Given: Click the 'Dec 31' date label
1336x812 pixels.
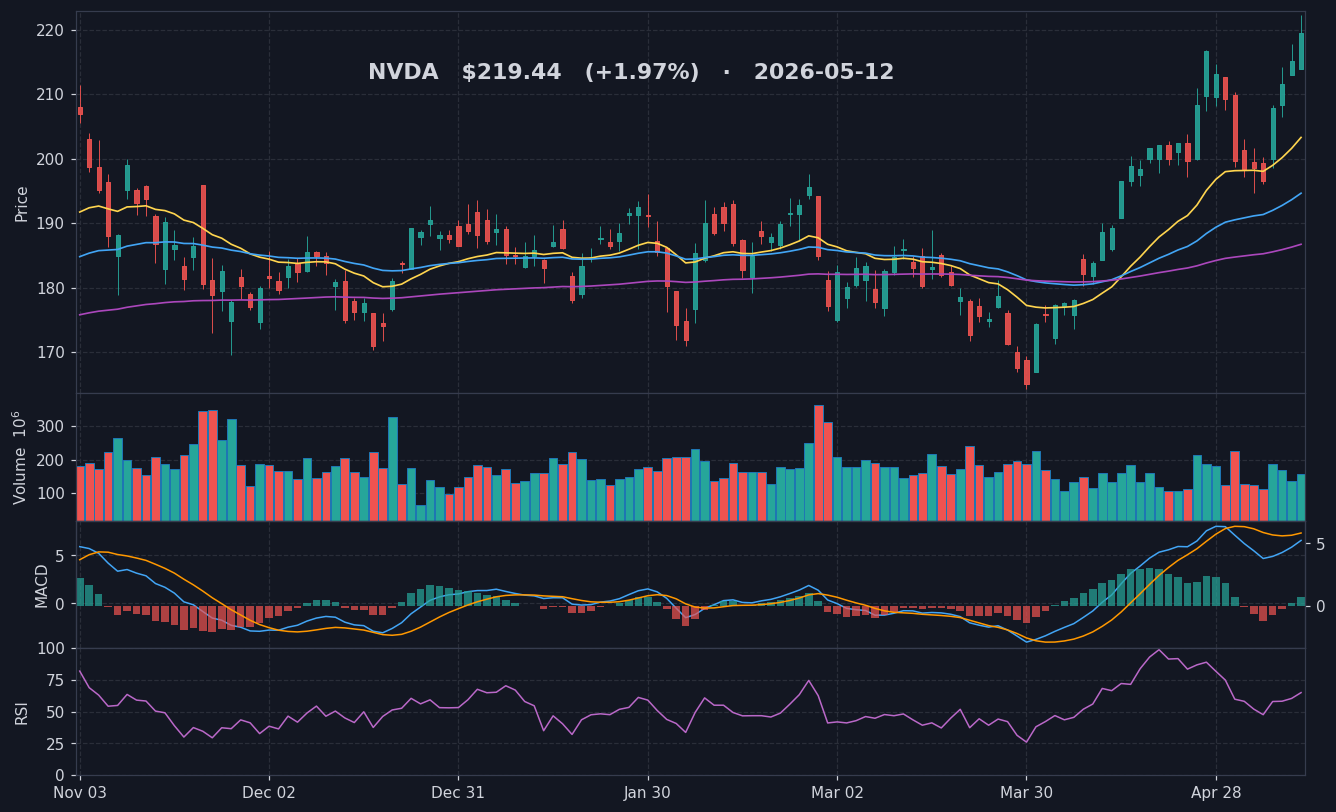Looking at the screenshot, I should [458, 793].
